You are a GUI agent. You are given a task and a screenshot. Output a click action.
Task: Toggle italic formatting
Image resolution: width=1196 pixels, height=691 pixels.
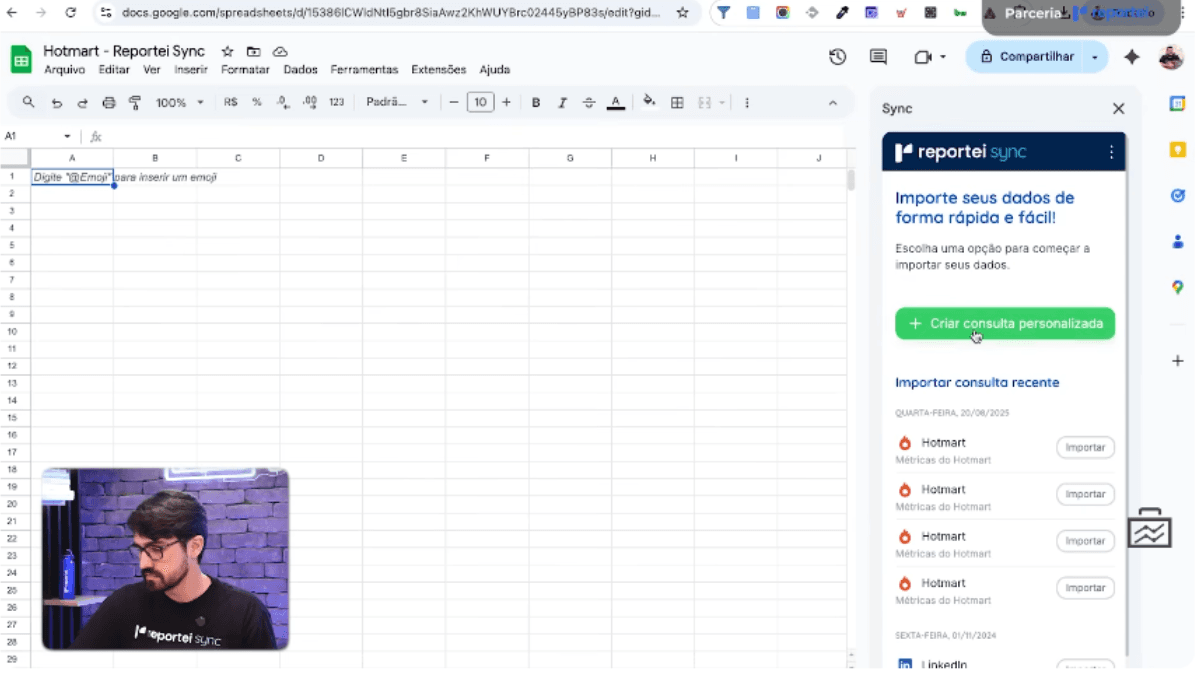(x=561, y=102)
